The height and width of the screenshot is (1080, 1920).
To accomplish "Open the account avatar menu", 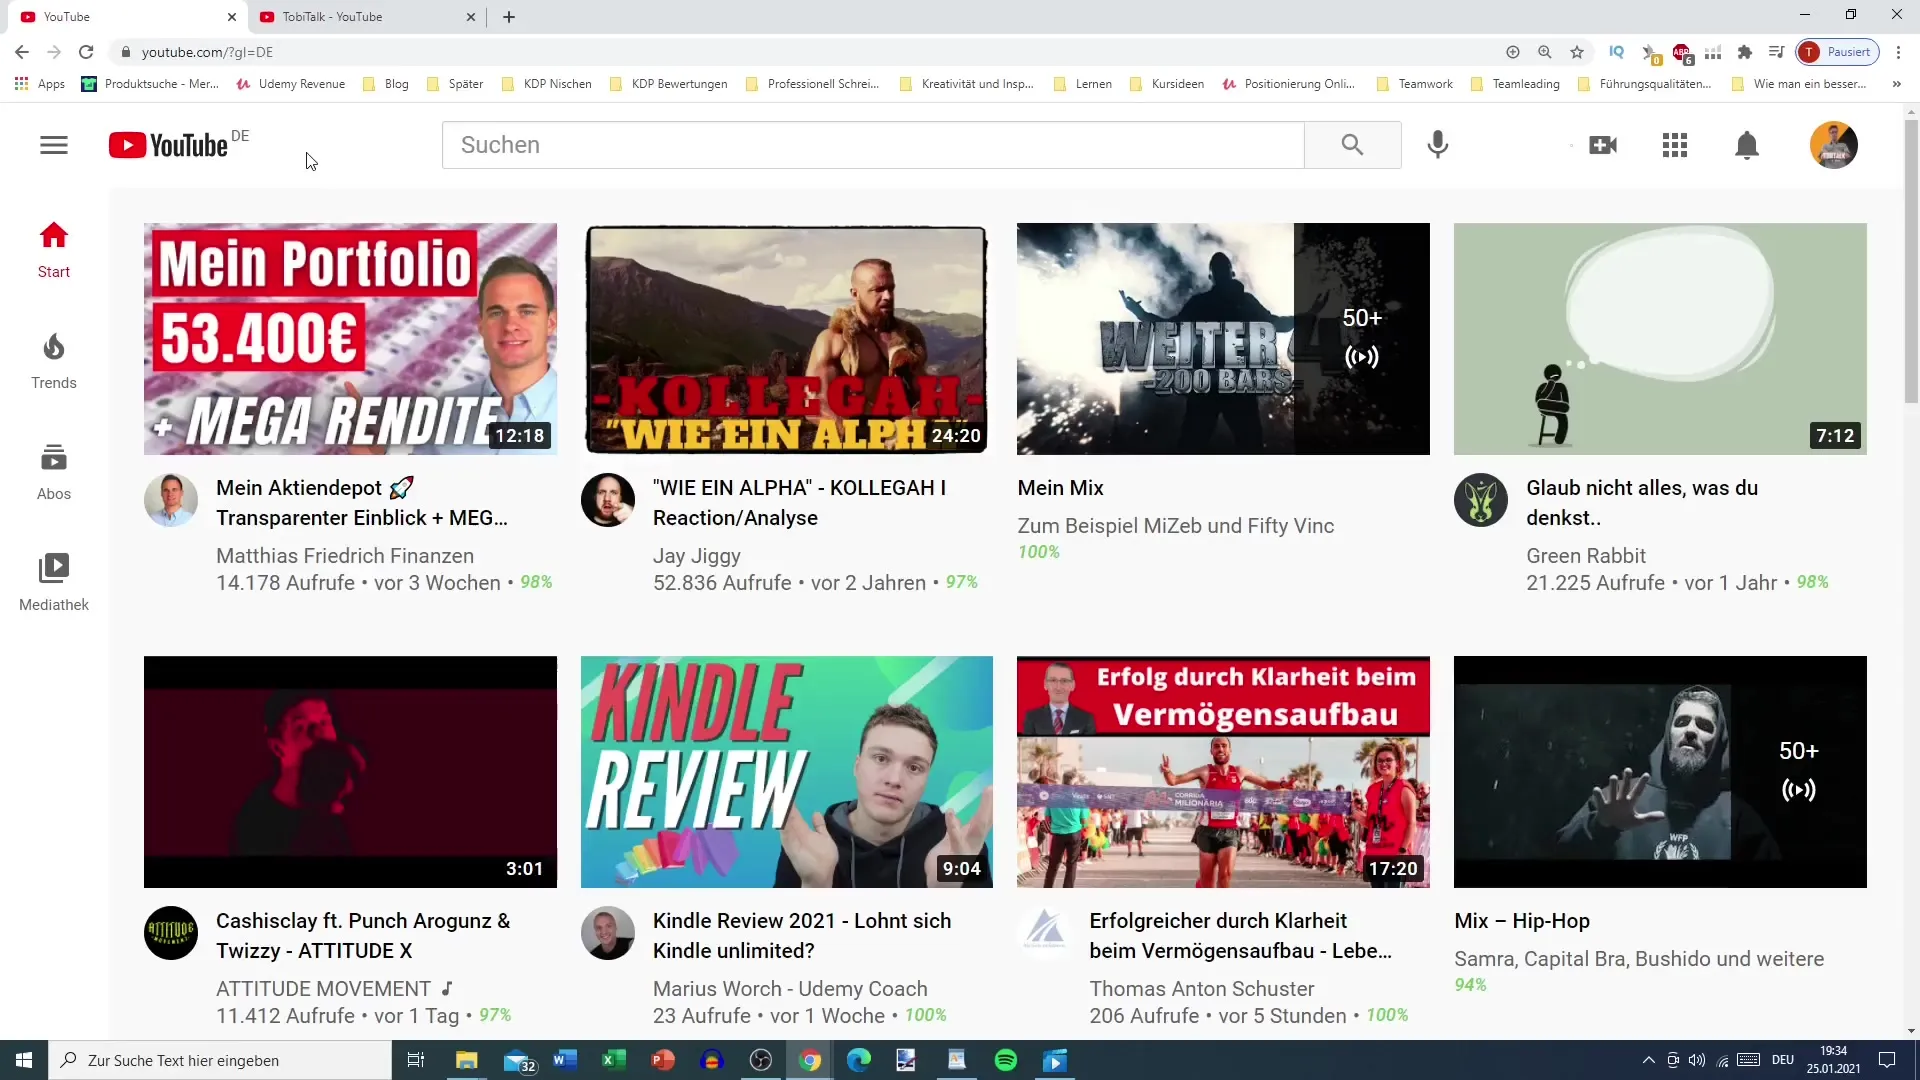I will pos(1833,145).
